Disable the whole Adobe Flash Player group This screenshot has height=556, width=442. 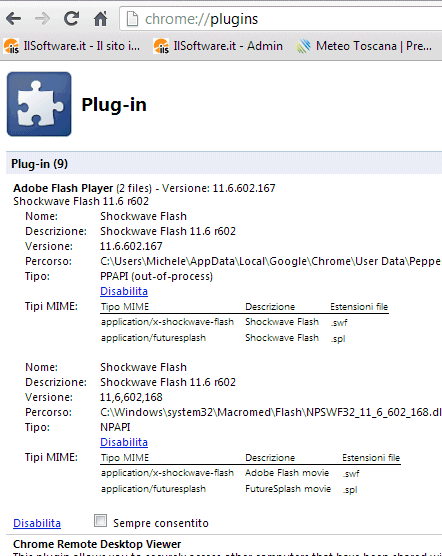[x=37, y=523]
